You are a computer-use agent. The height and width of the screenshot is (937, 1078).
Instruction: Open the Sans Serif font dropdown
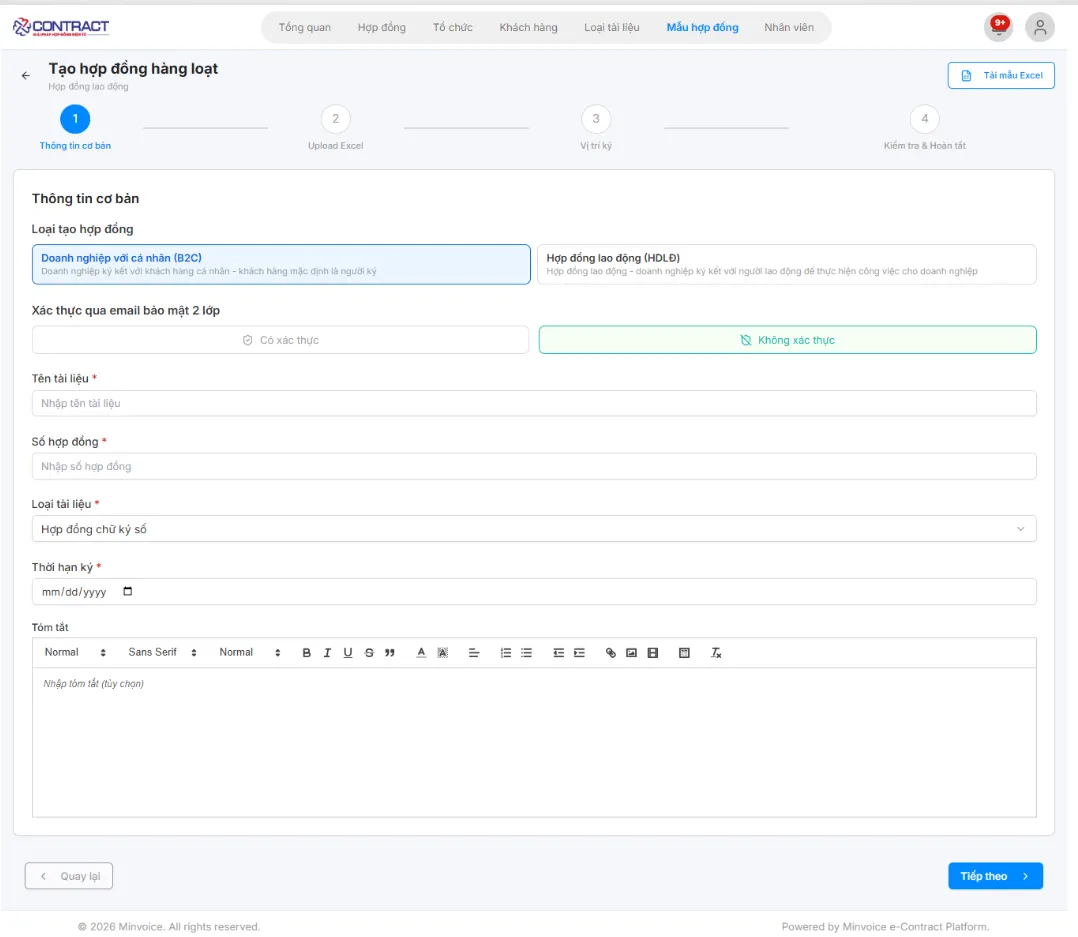pos(162,653)
